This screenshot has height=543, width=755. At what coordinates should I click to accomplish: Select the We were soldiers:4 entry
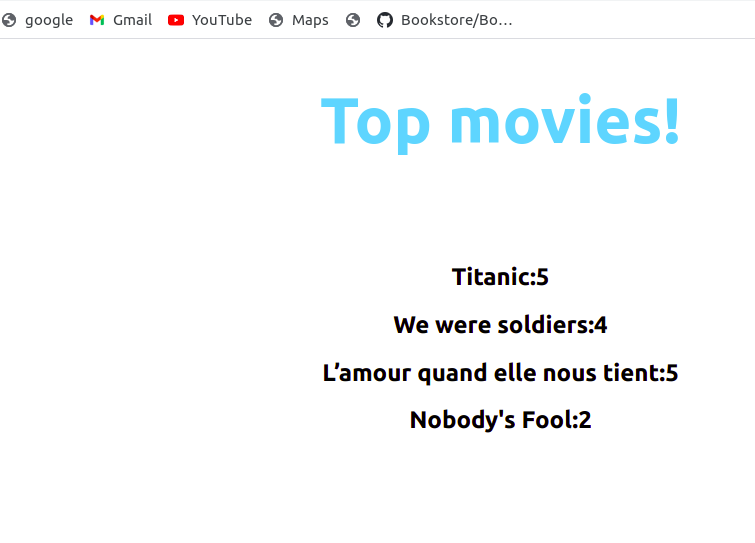click(x=500, y=325)
